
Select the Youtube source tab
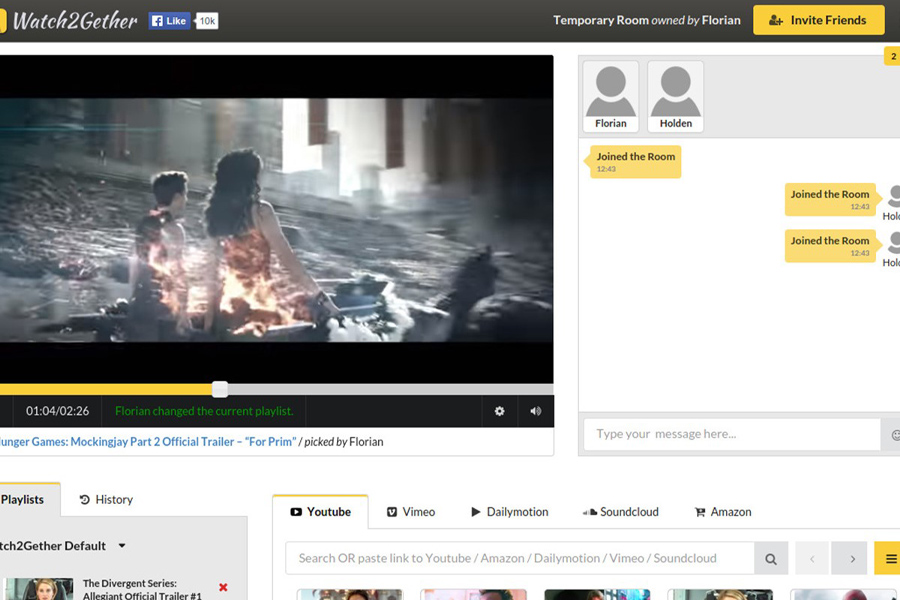(321, 512)
